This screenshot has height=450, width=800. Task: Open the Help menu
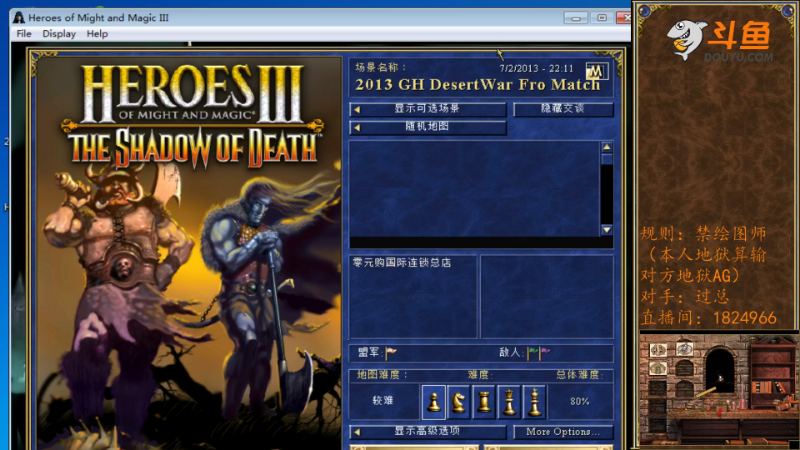97,34
